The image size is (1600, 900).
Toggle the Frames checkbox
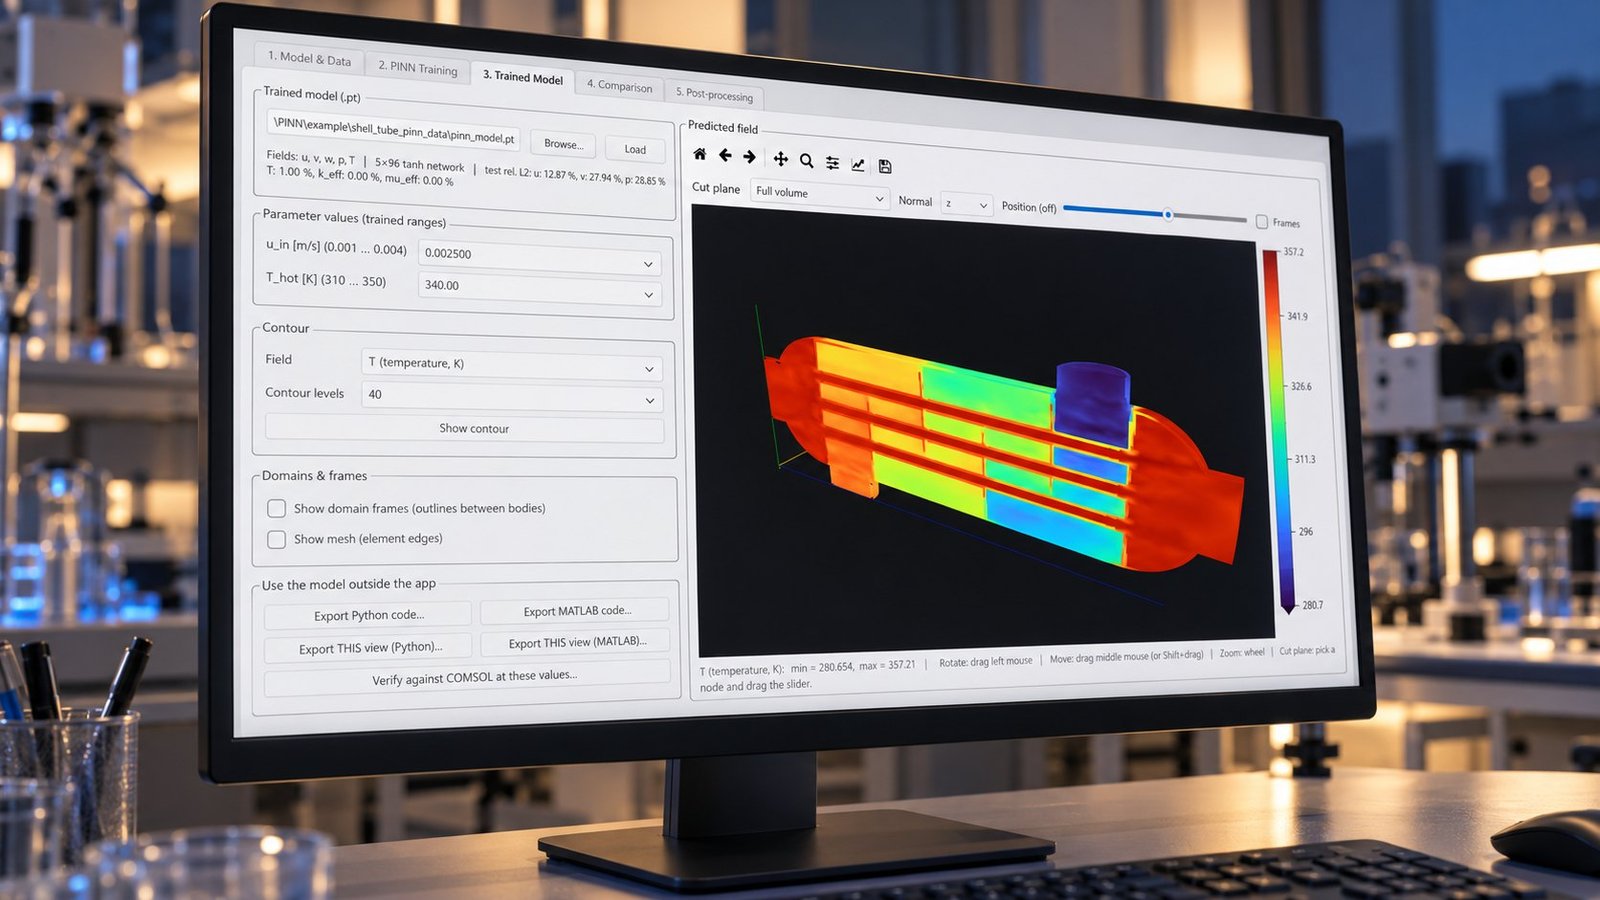1262,222
